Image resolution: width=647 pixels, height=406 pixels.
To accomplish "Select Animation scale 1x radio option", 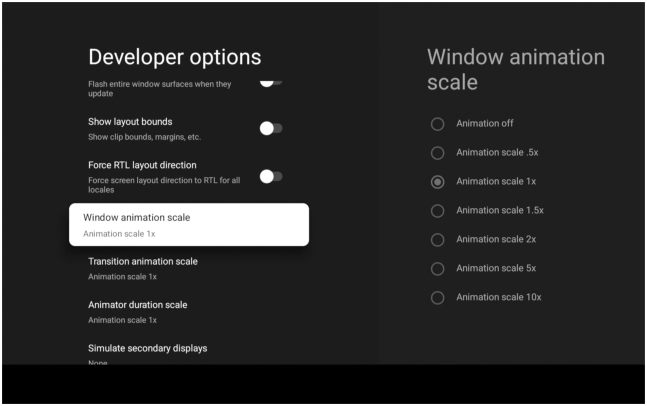I will [x=437, y=181].
